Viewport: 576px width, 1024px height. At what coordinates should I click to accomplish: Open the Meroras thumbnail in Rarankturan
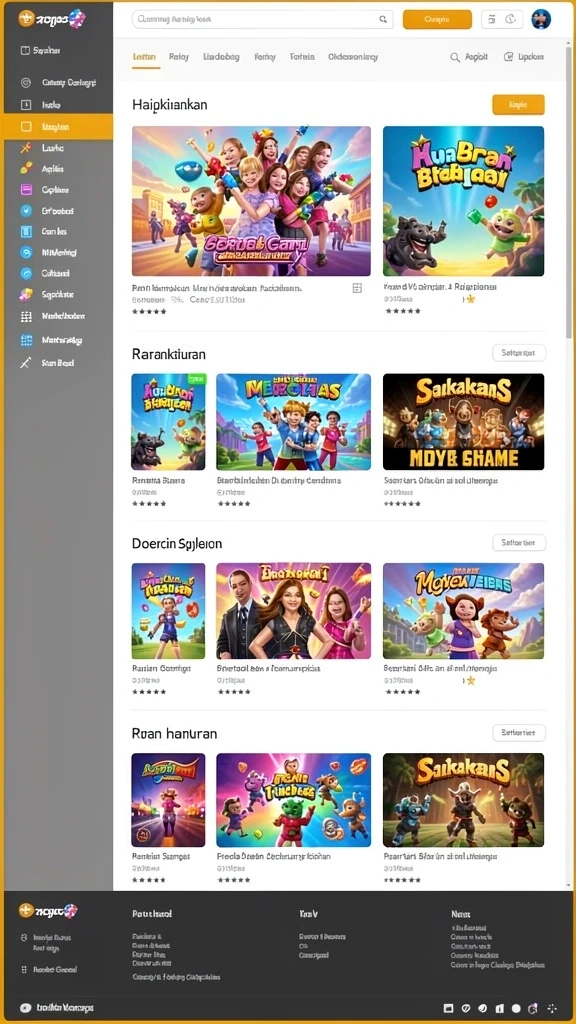[293, 422]
